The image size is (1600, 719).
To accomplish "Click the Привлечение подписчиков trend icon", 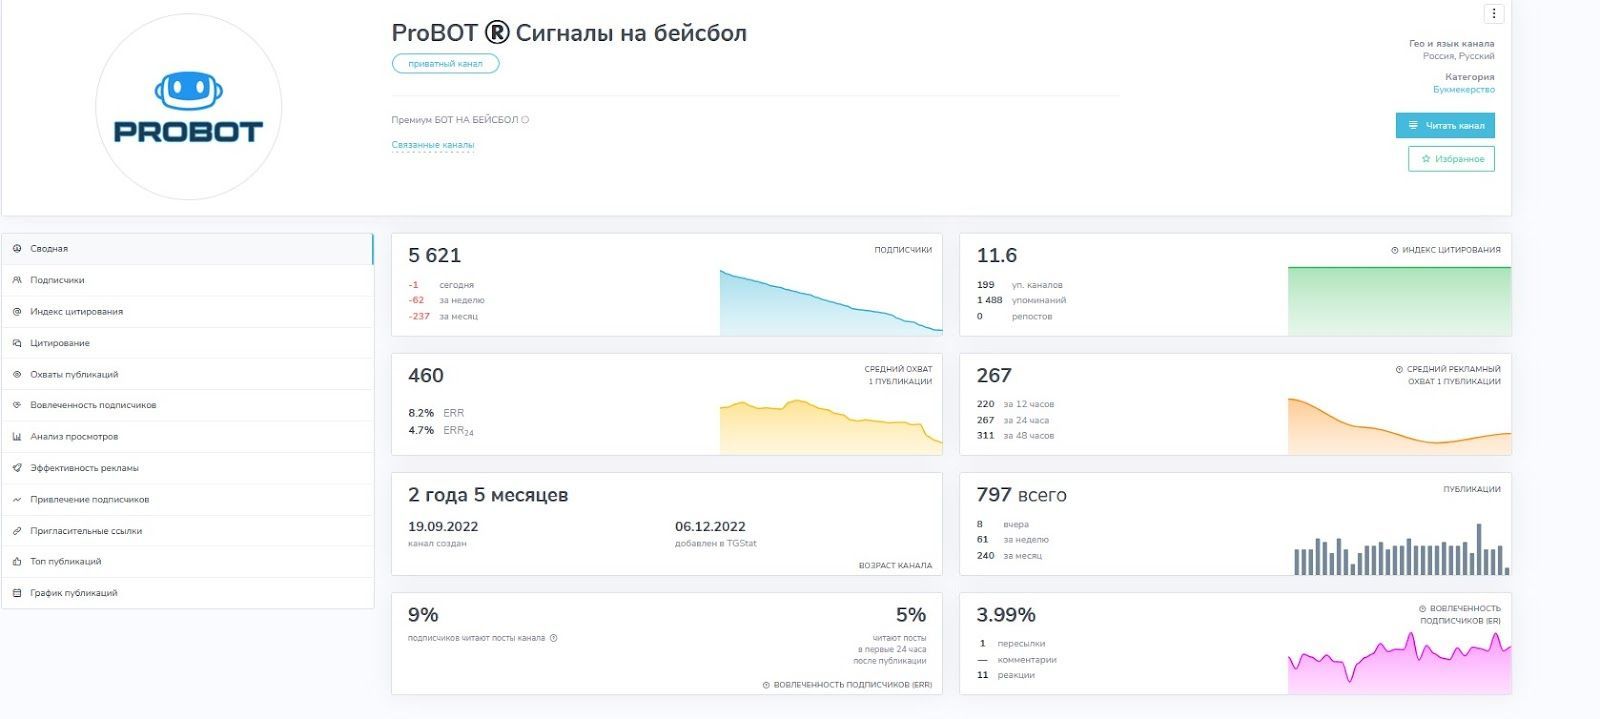I will (x=17, y=499).
